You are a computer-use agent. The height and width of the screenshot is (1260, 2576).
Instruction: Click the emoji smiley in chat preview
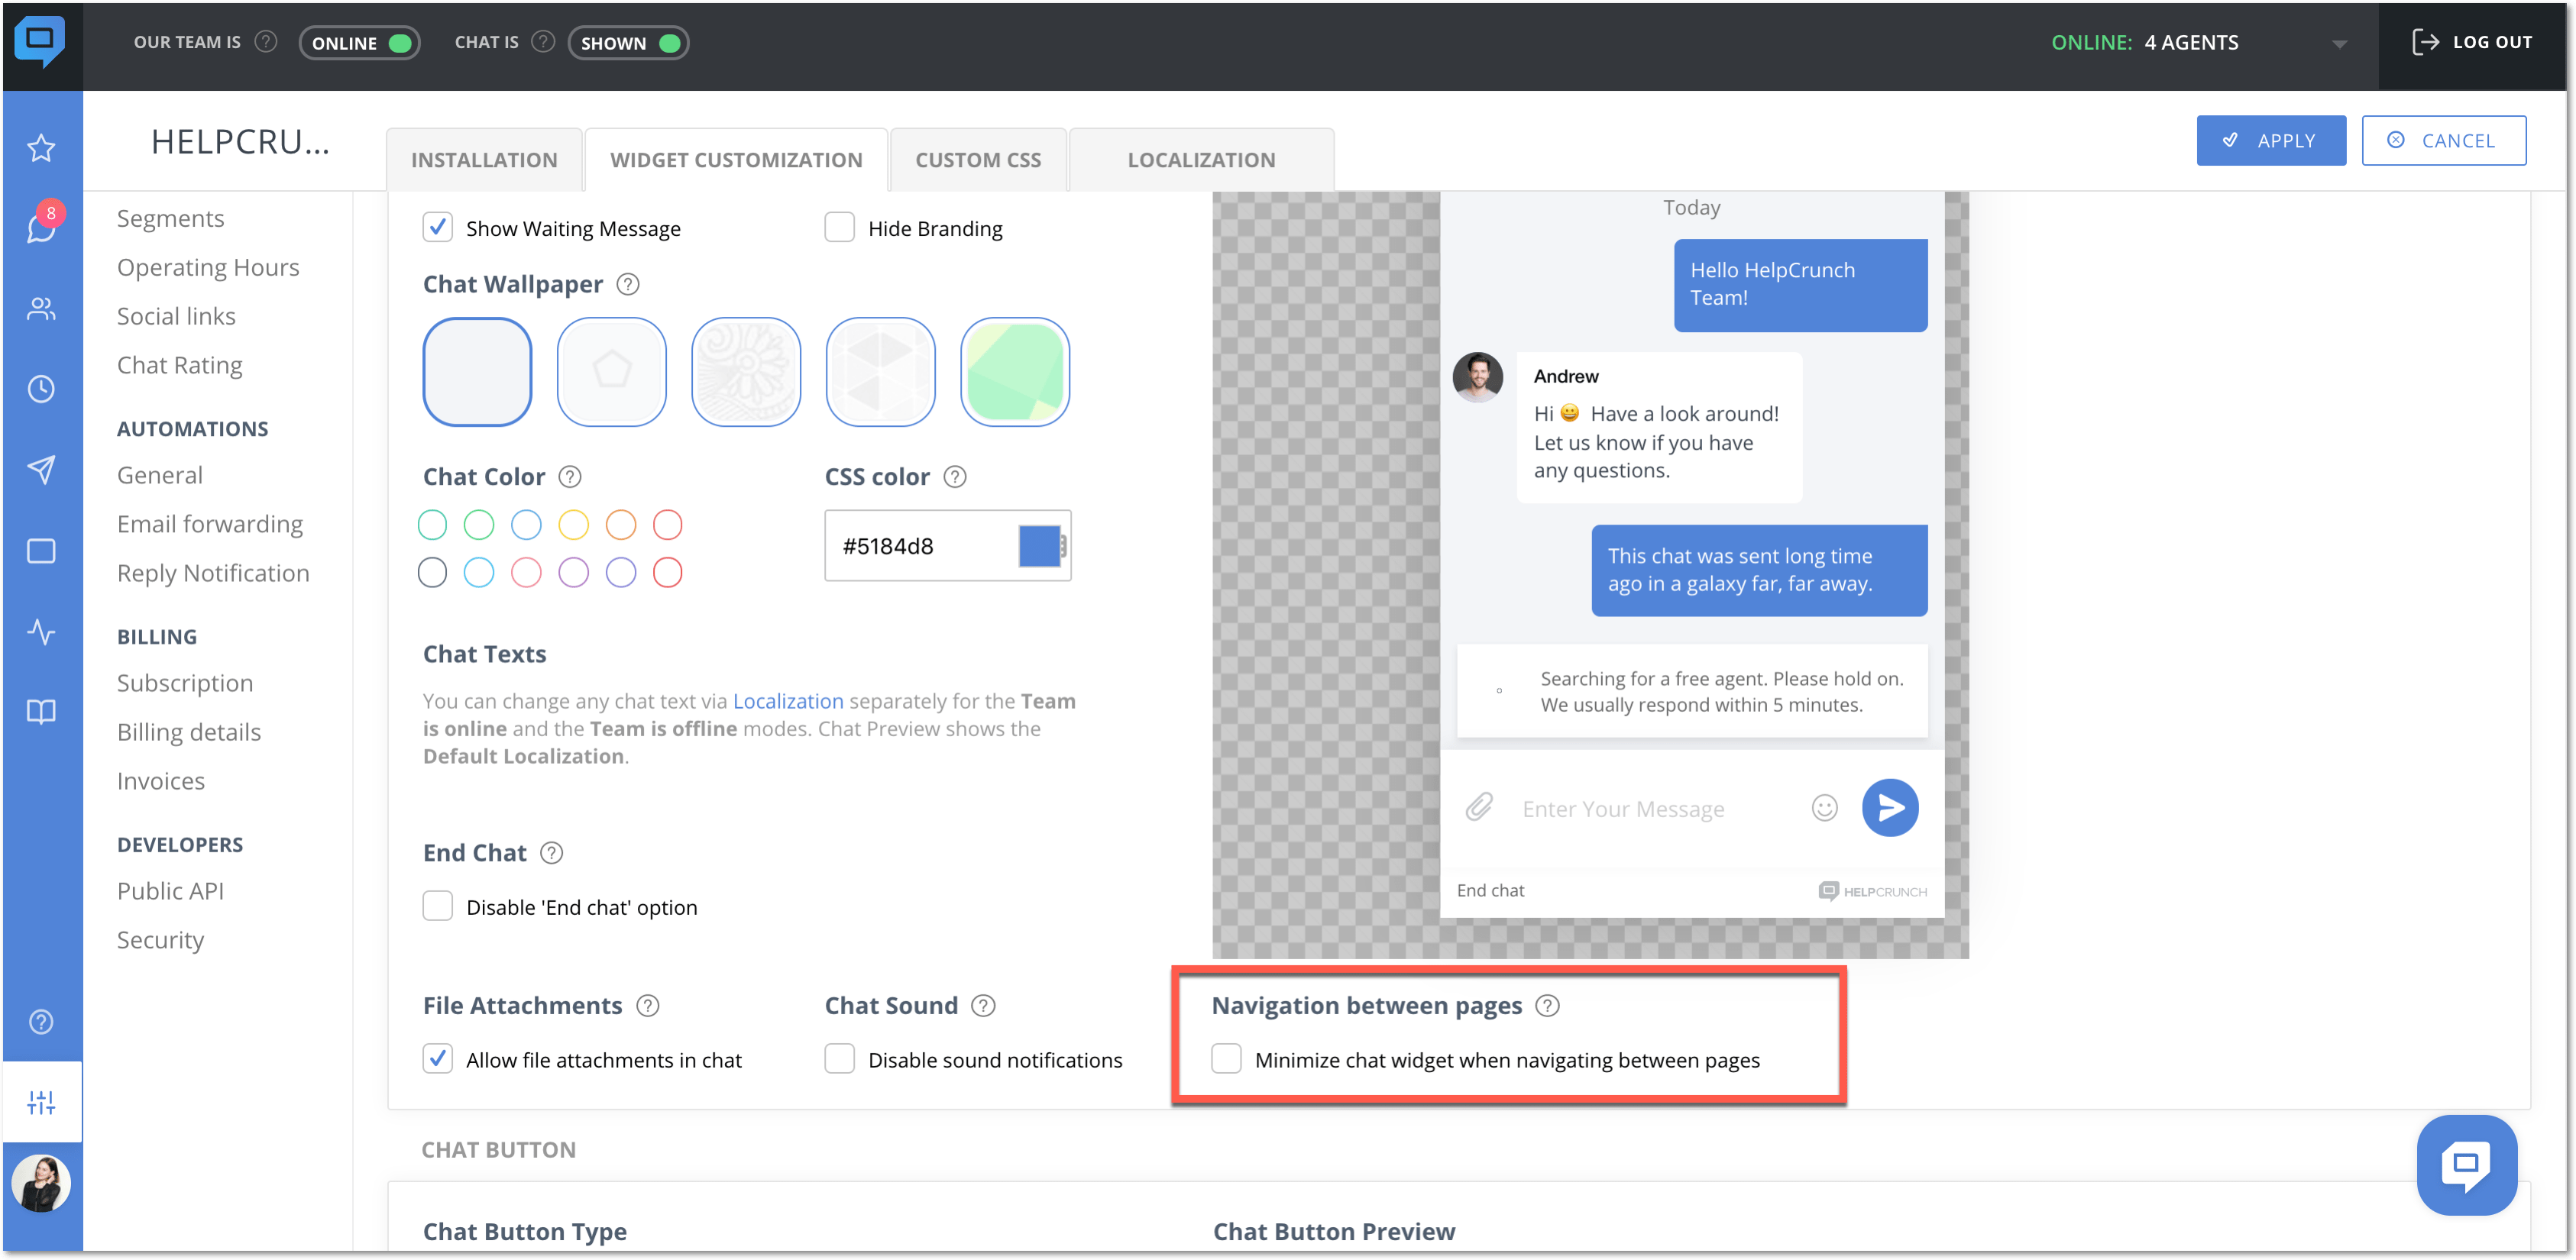pos(1824,807)
